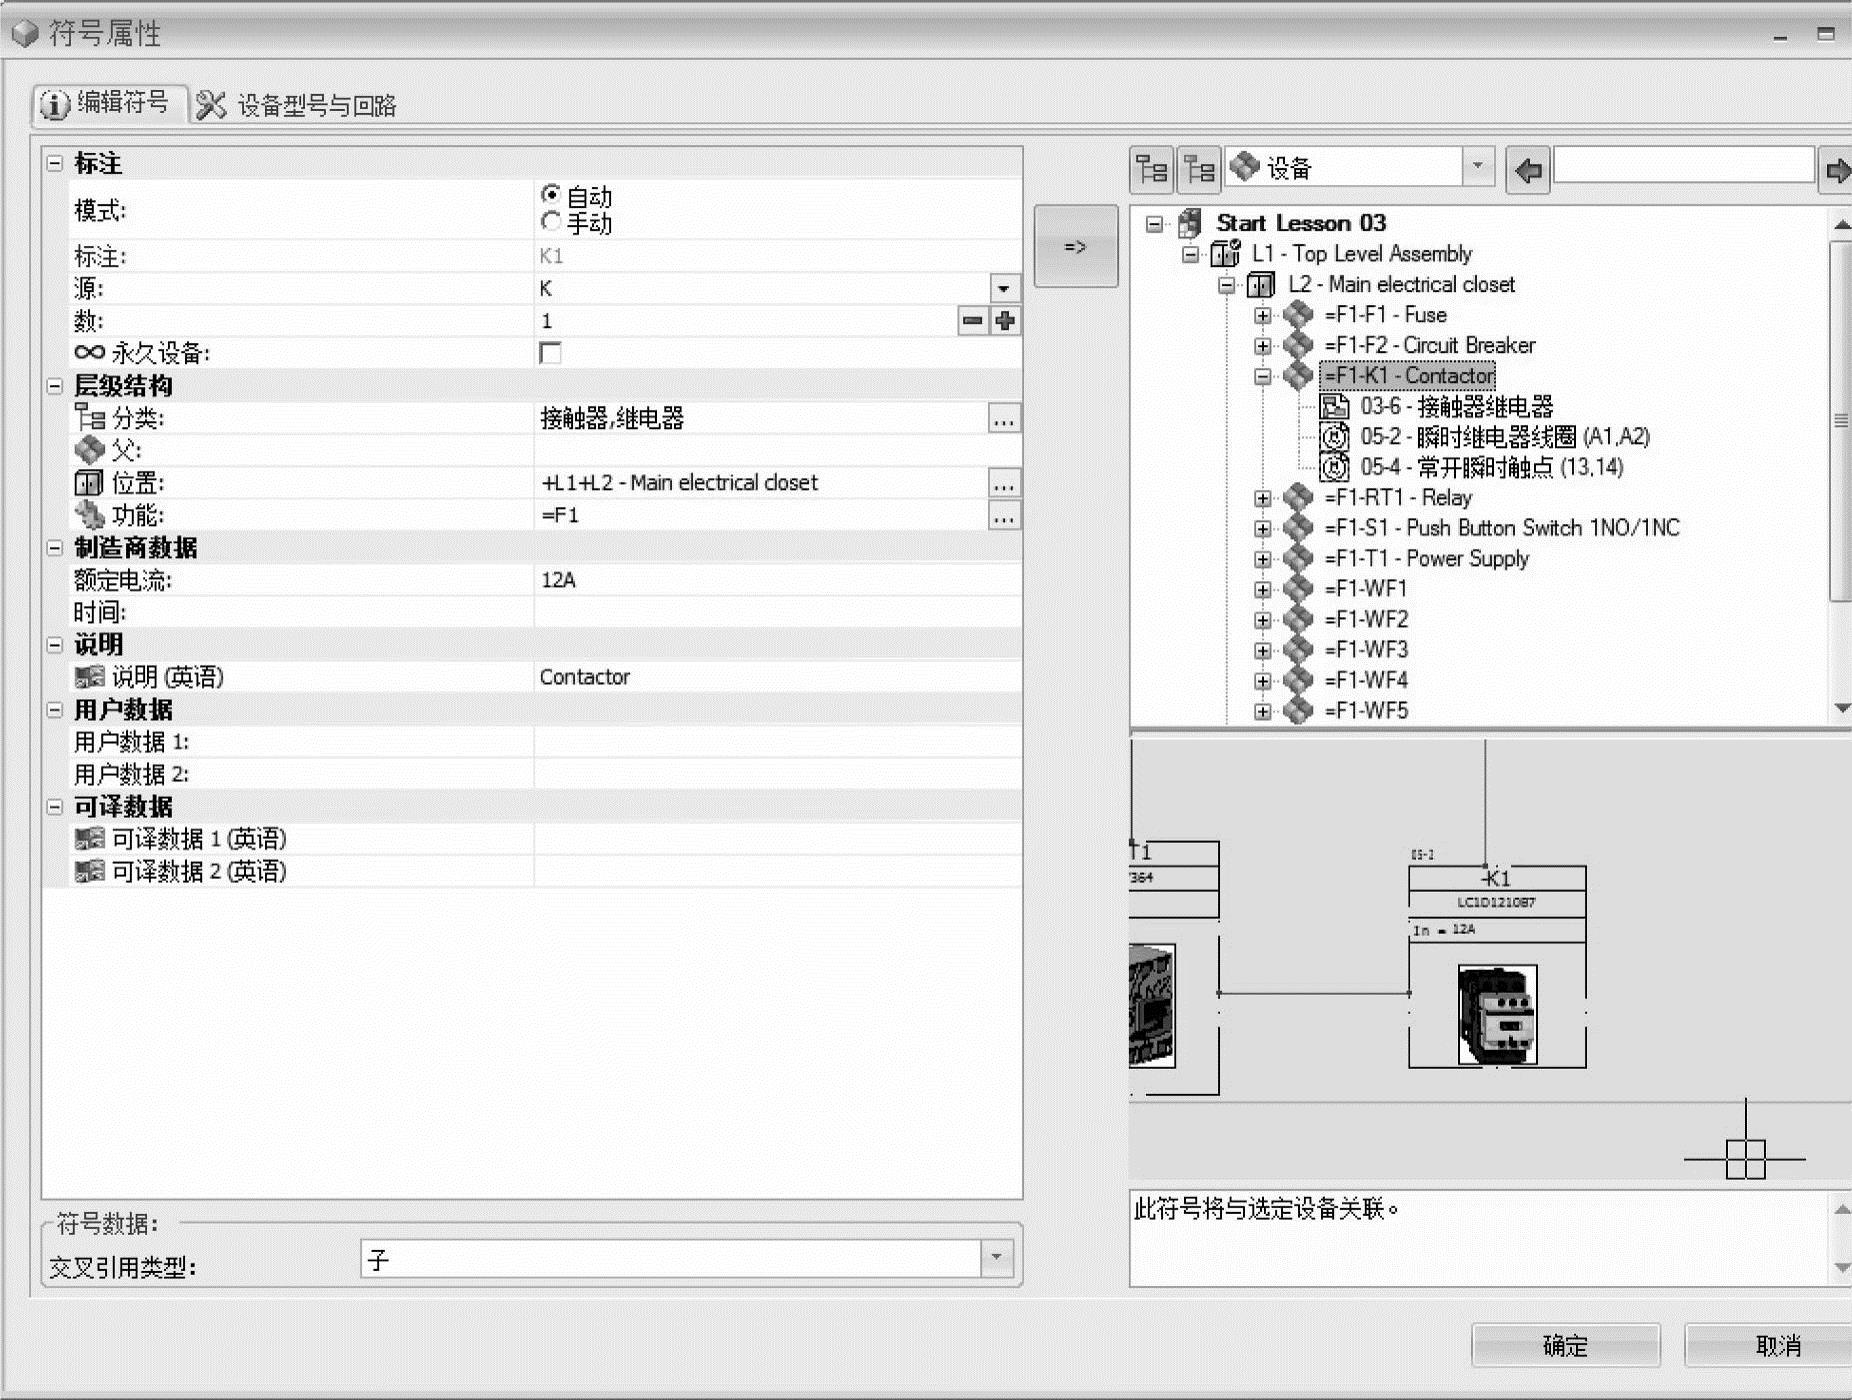Open the 交叉引用类型 dropdown
The height and width of the screenshot is (1400, 1852).
point(996,1258)
